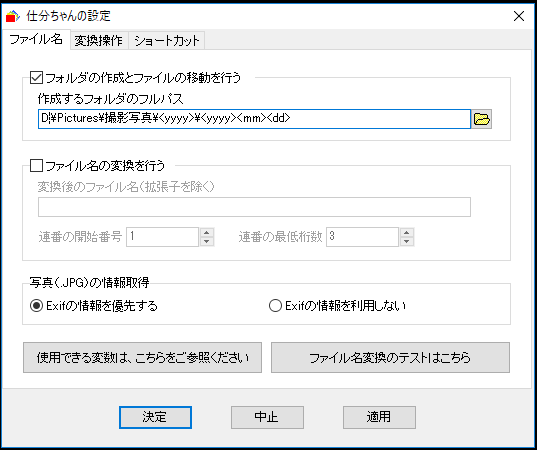Increase 連番の最低桁数 with up arrow
The width and height of the screenshot is (537, 450).
point(407,232)
